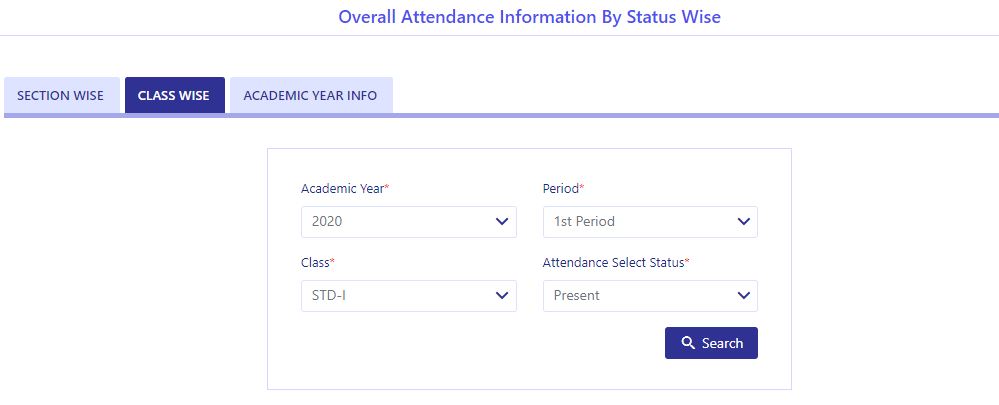Viewport: 999px width, 405px height.
Task: Click the magnifier icon in Search button
Action: tap(688, 343)
